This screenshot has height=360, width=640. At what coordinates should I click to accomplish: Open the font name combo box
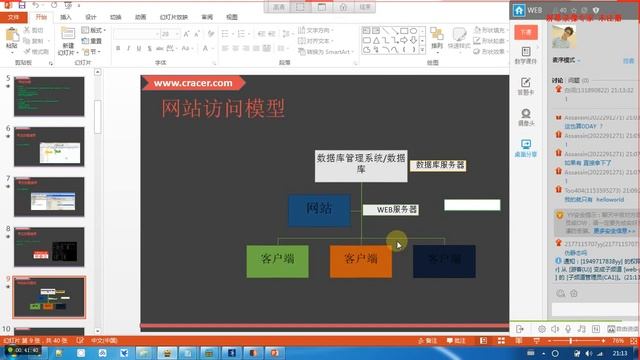point(137,34)
